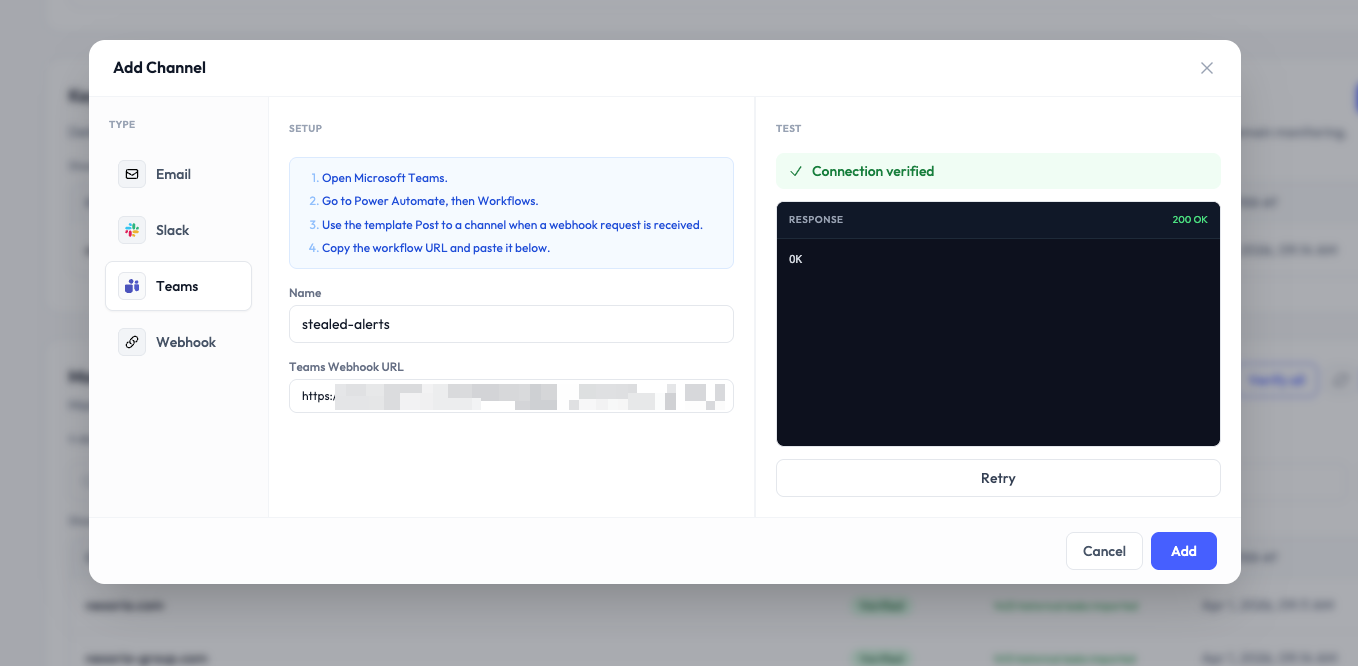Switch to the Email channel type
The height and width of the screenshot is (666, 1358).
click(x=173, y=174)
